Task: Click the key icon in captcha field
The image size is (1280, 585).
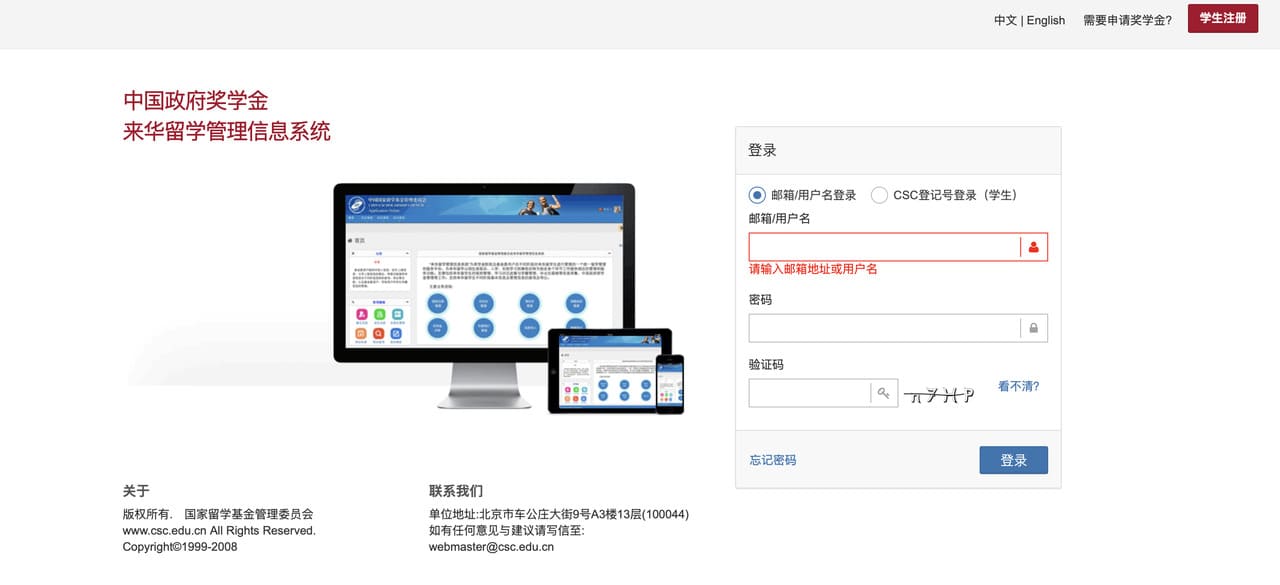Action: point(883,393)
